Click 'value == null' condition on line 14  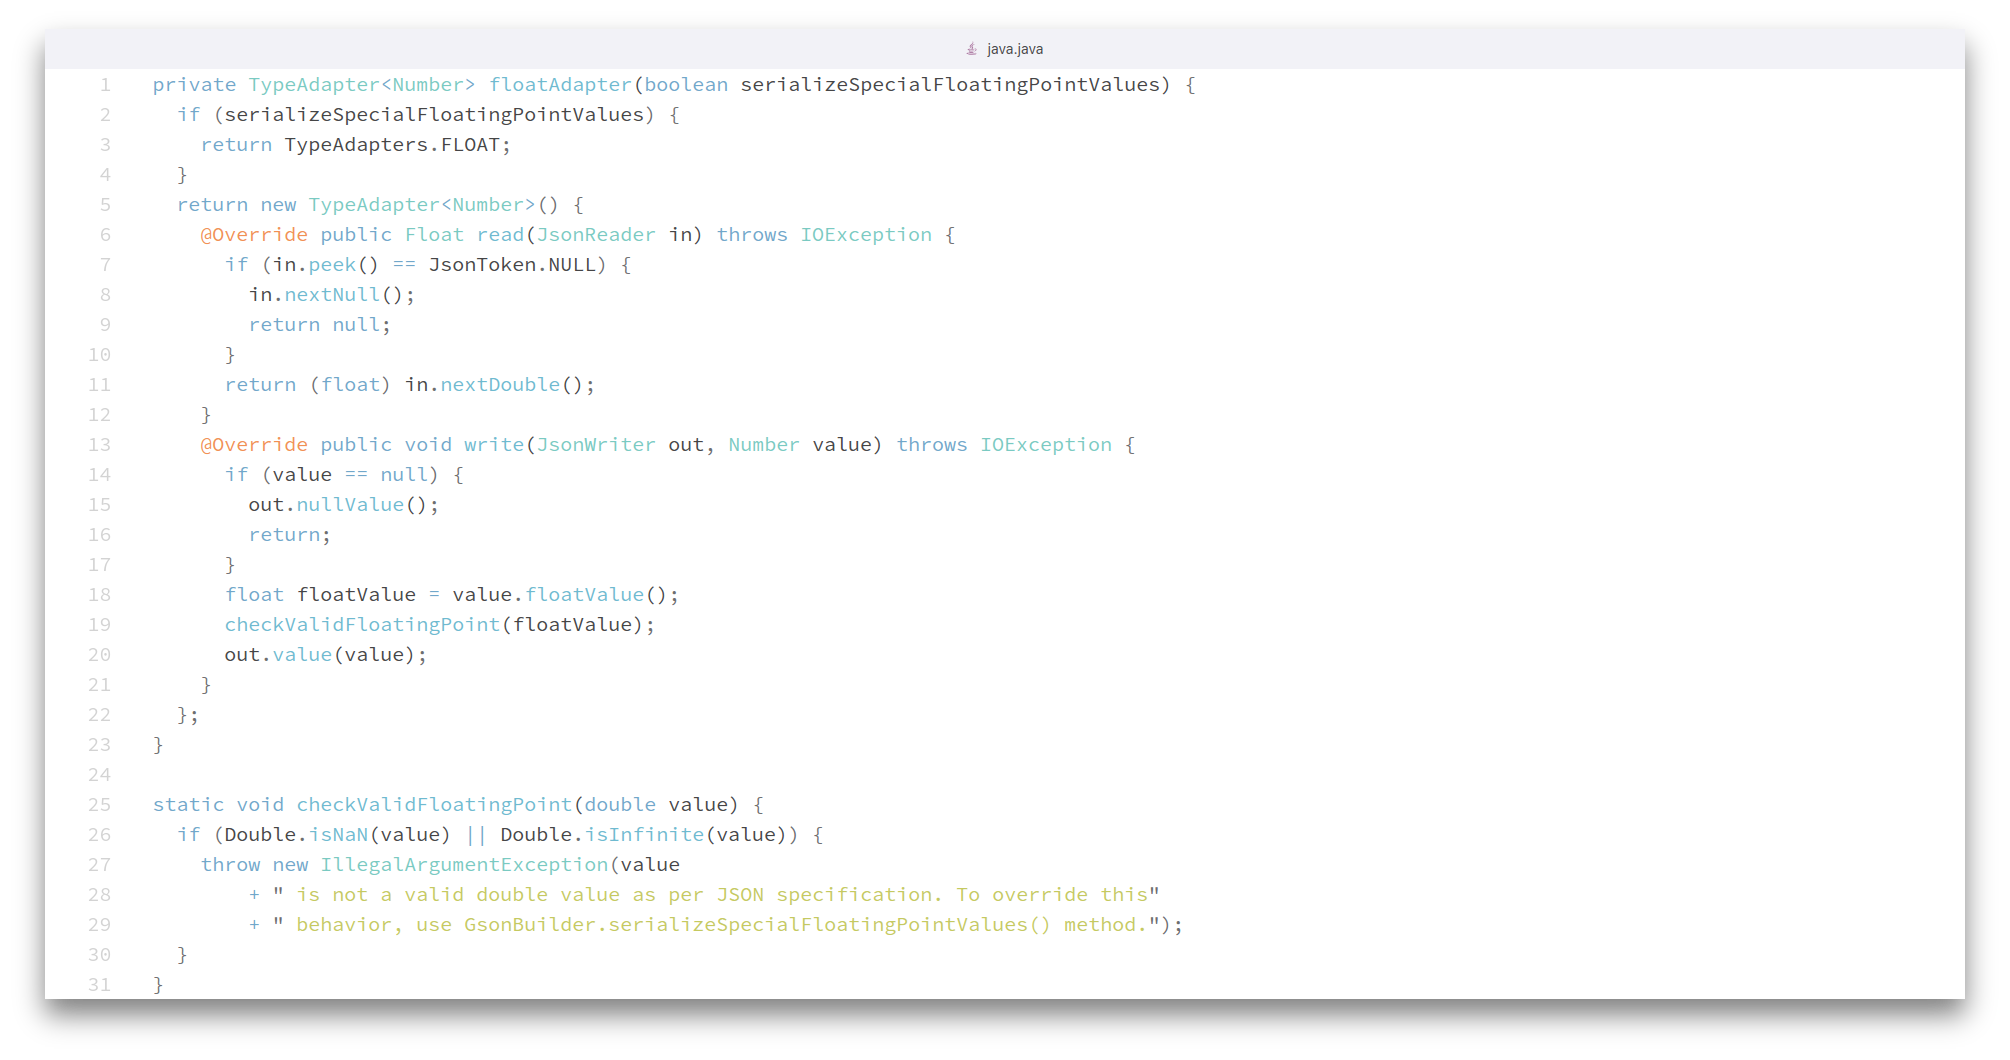click(350, 475)
